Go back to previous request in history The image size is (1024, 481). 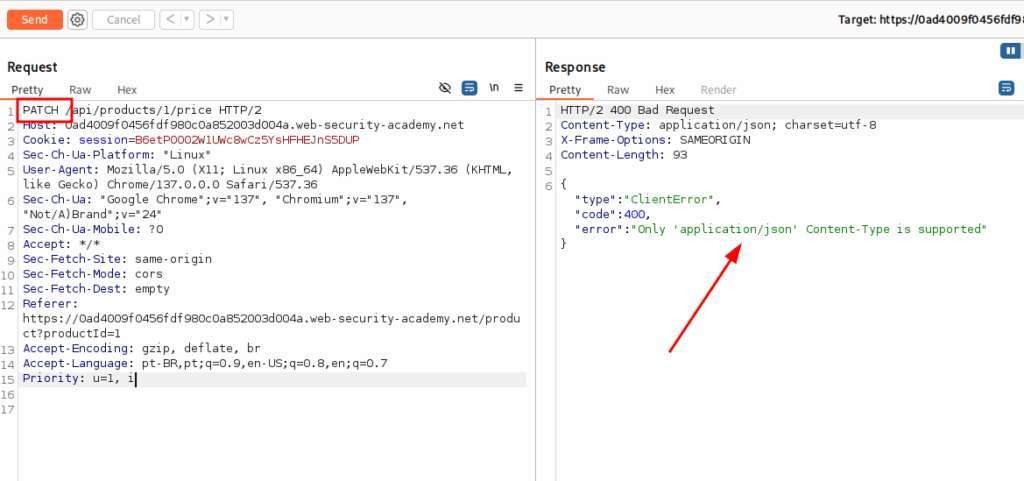(x=171, y=19)
